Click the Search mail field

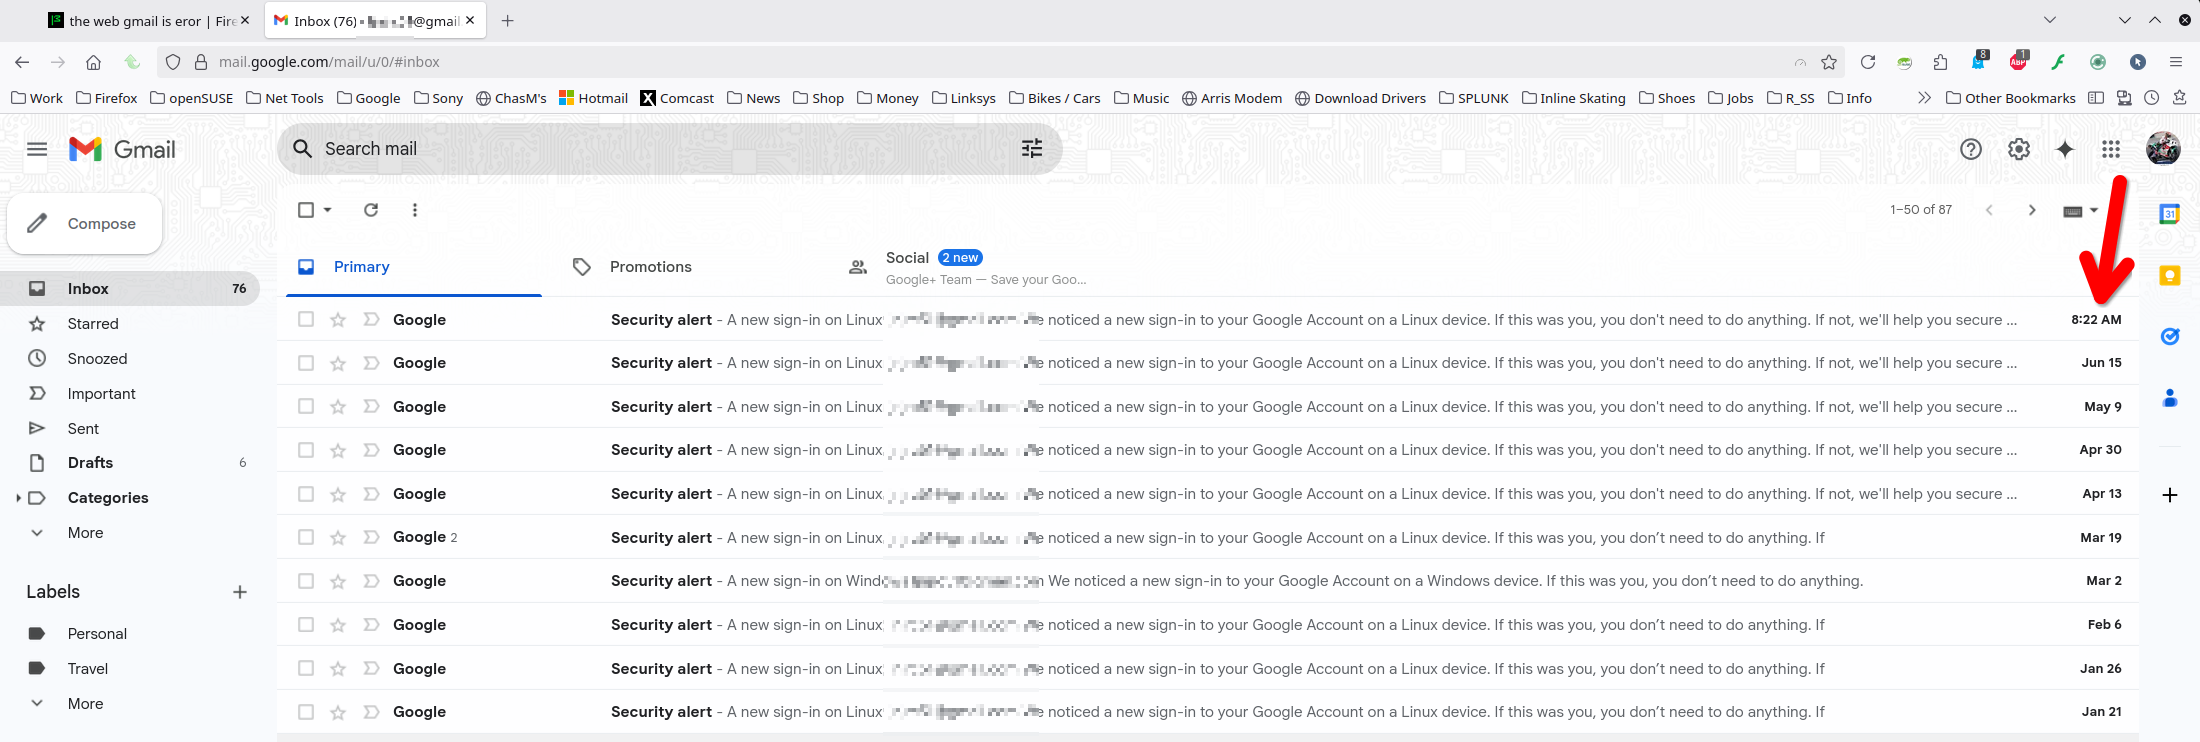tap(650, 149)
